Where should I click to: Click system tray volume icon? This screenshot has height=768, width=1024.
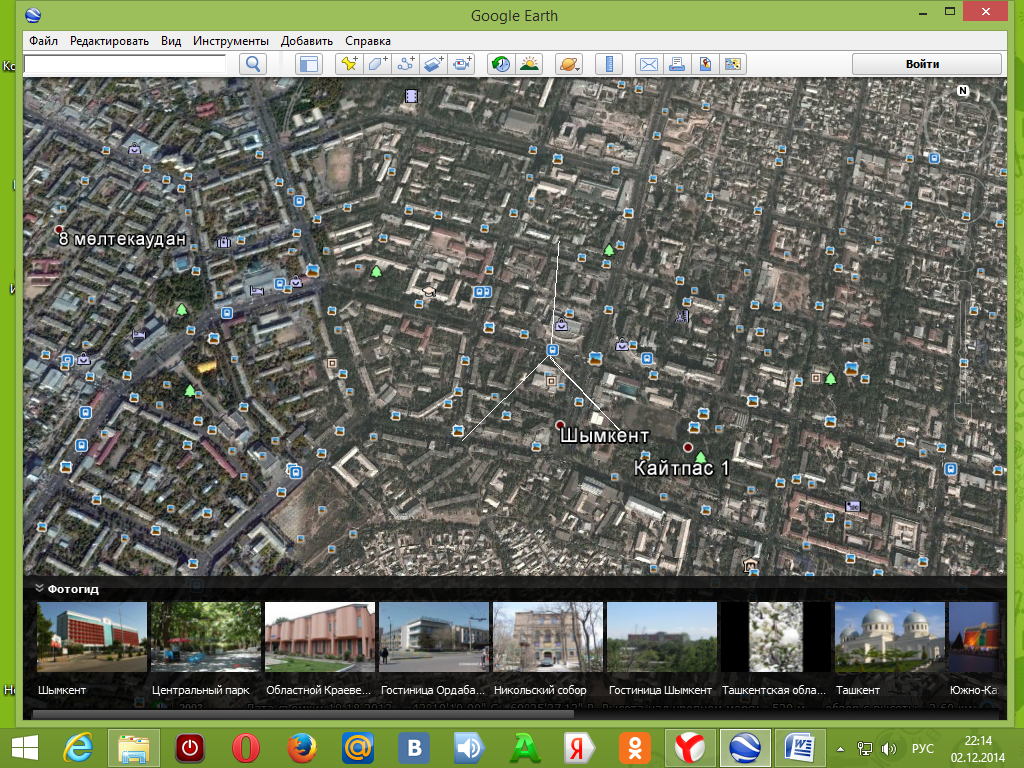[x=888, y=748]
